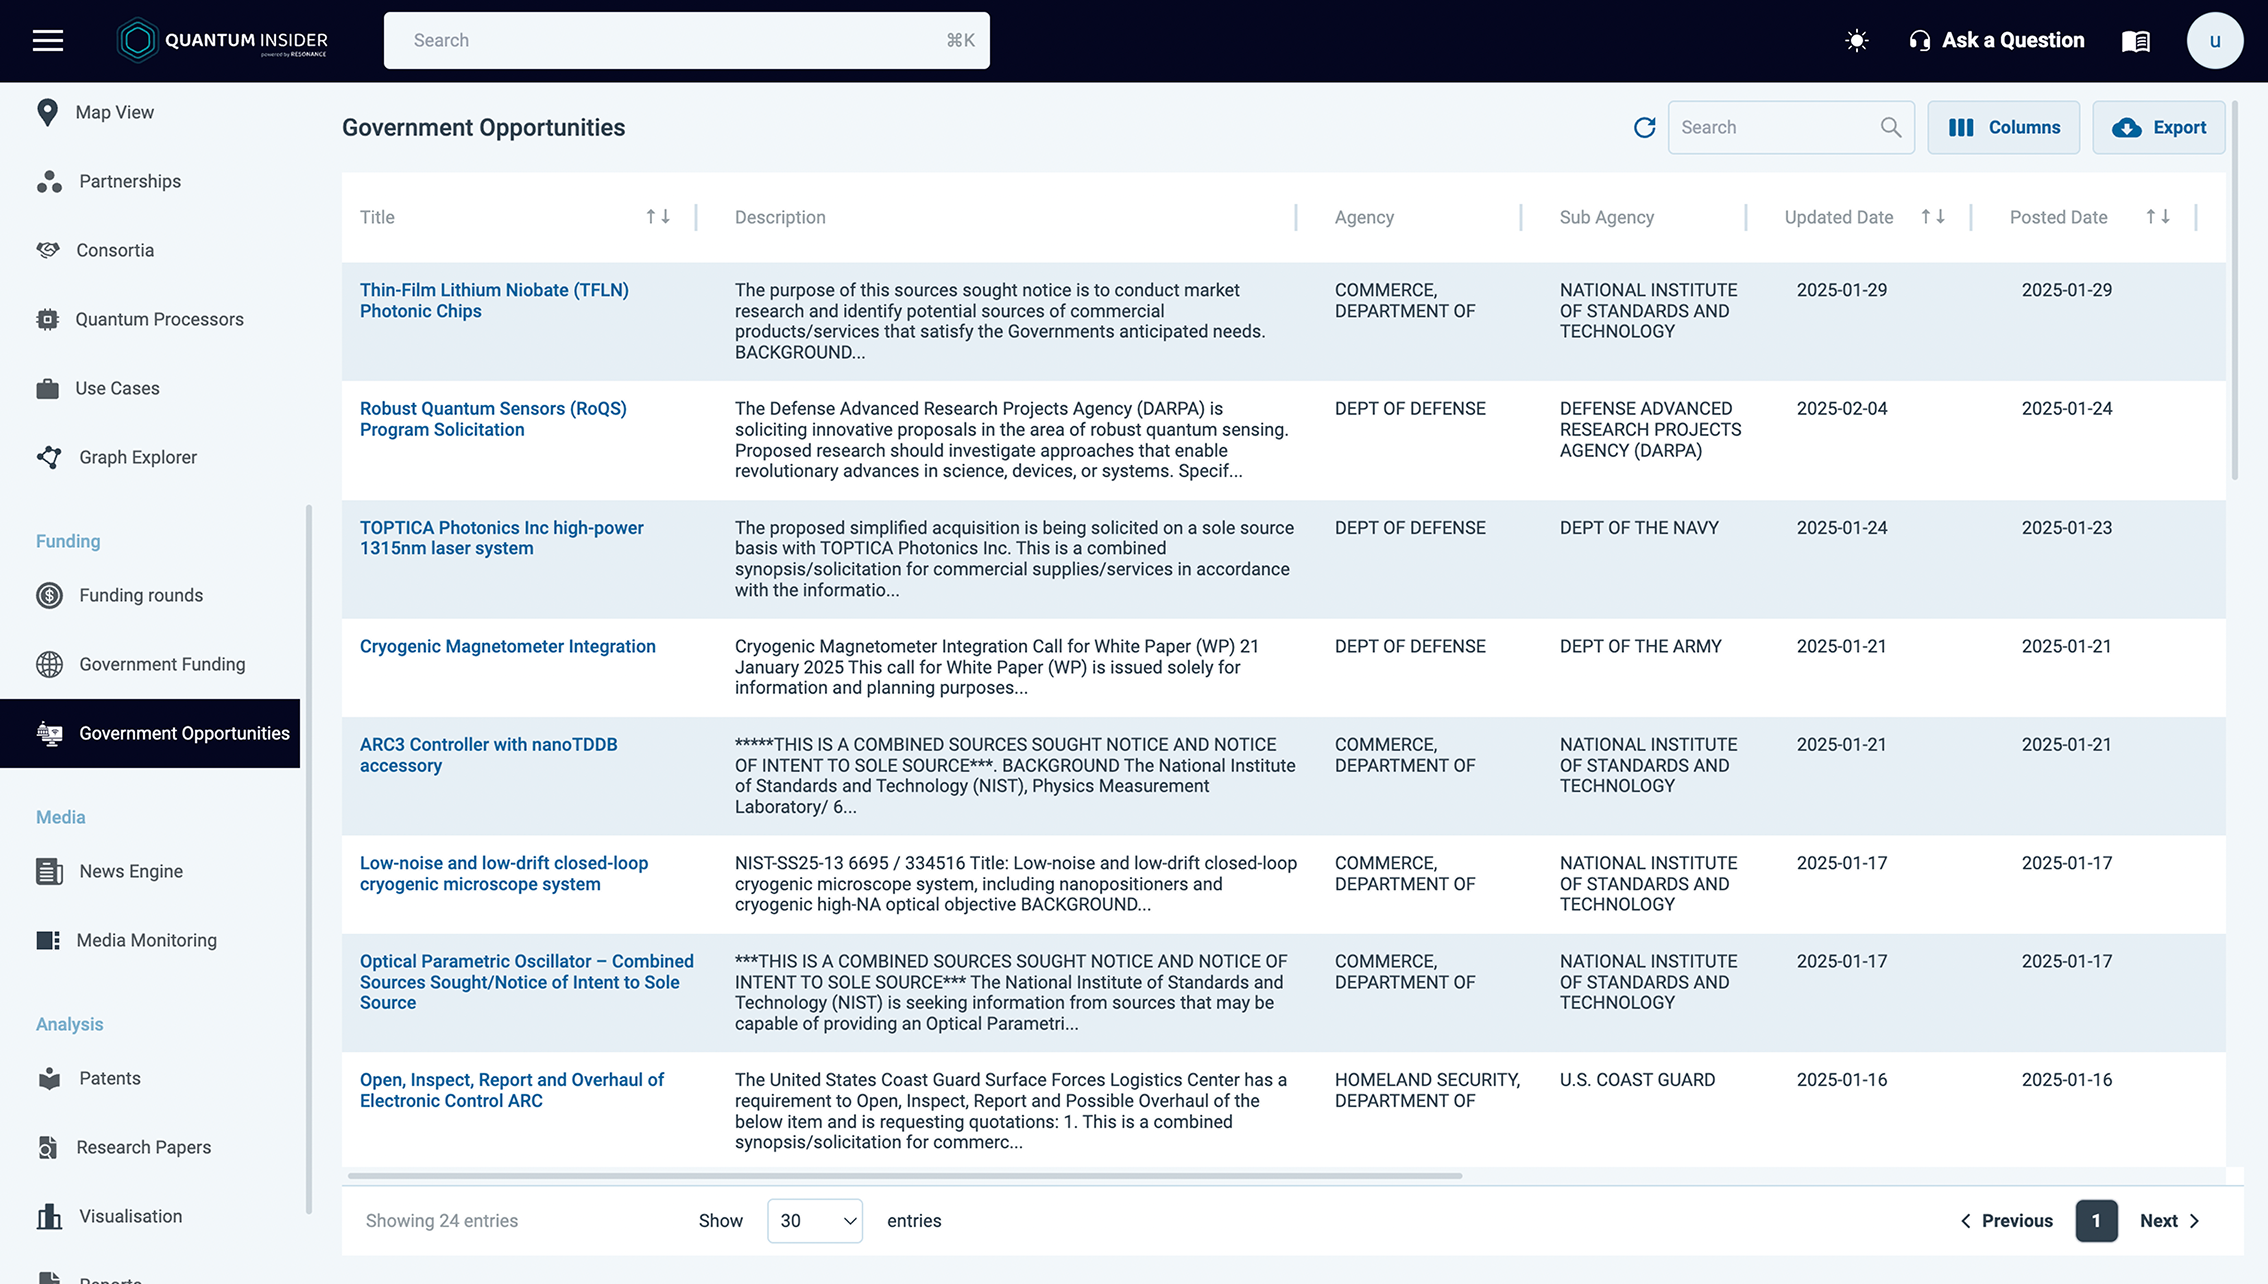Screen dimensions: 2268x1284
Task: Click Updated Date 2025-02-04 cell
Action: (x=1841, y=408)
